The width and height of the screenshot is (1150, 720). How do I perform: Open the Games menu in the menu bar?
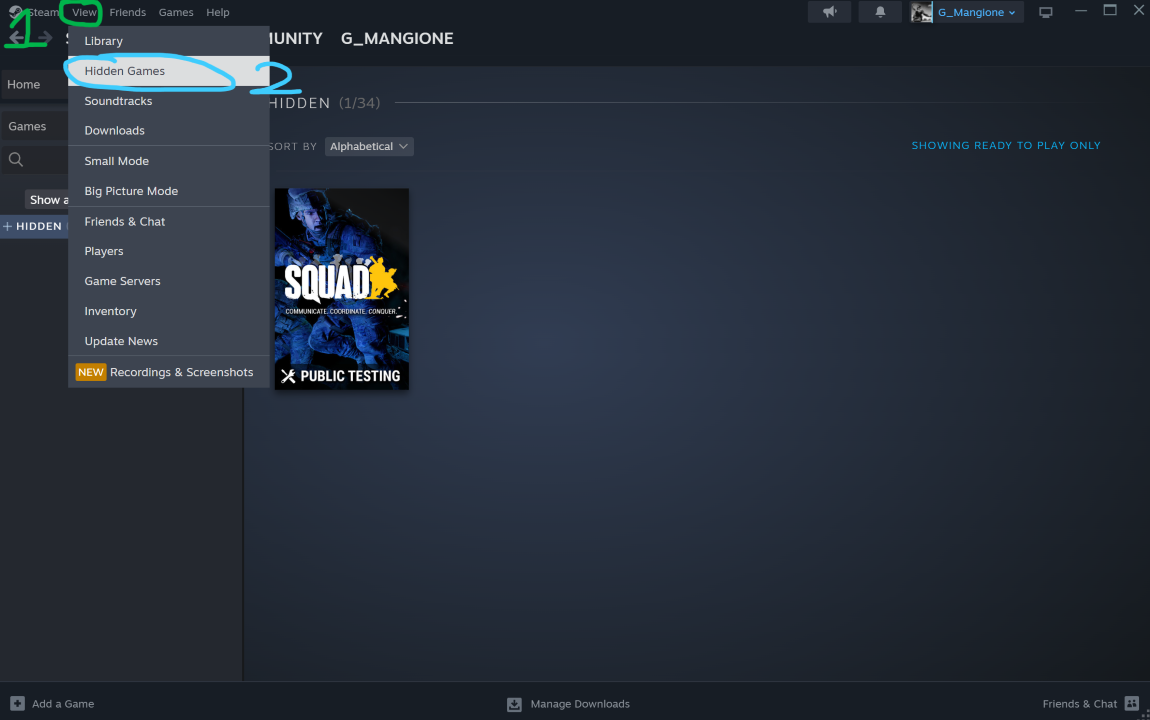point(176,12)
